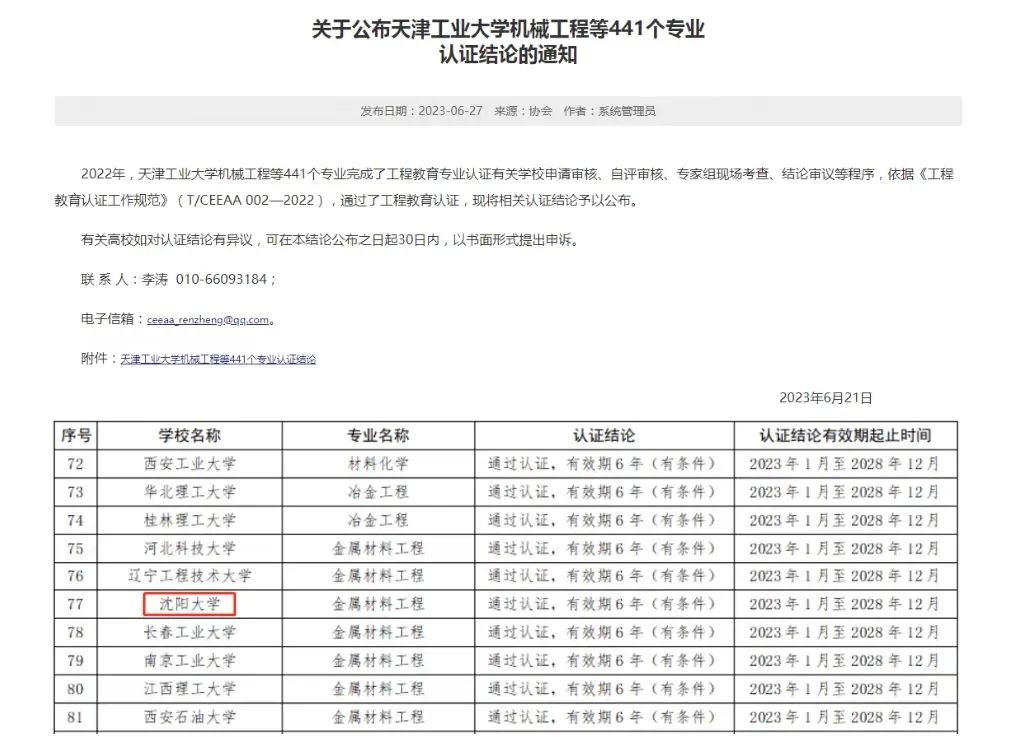The width and height of the screenshot is (1022, 737).
Task: Click the page title 关于公布天津工业大学机械工程等441个专业
Action: [x=508, y=29]
